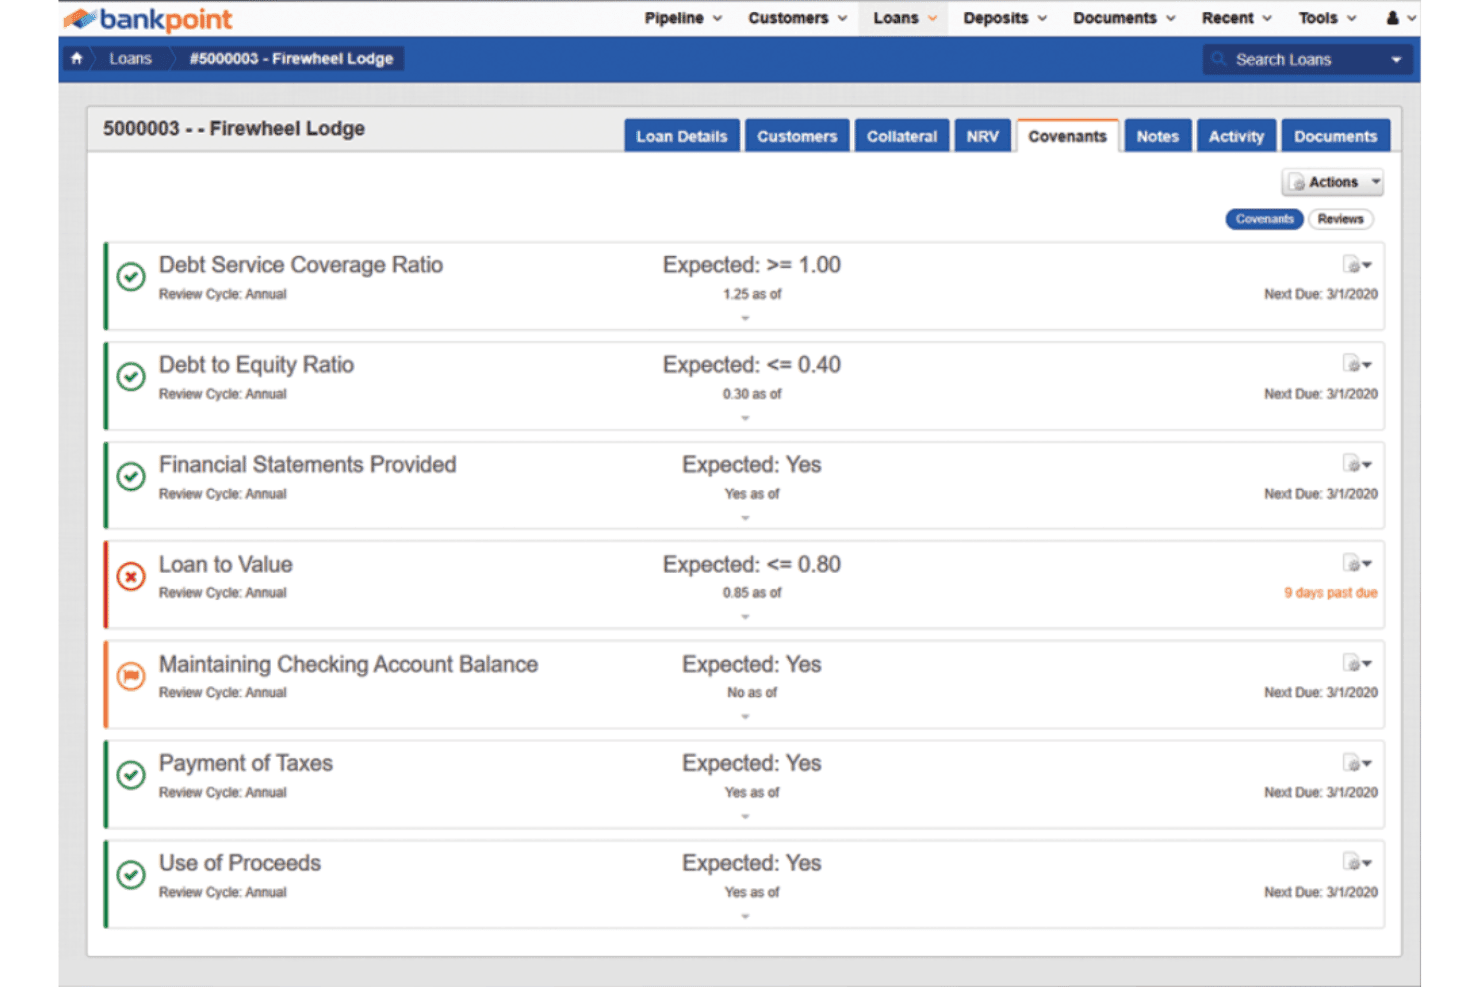Open the Documents tab of the loan

tap(1335, 136)
